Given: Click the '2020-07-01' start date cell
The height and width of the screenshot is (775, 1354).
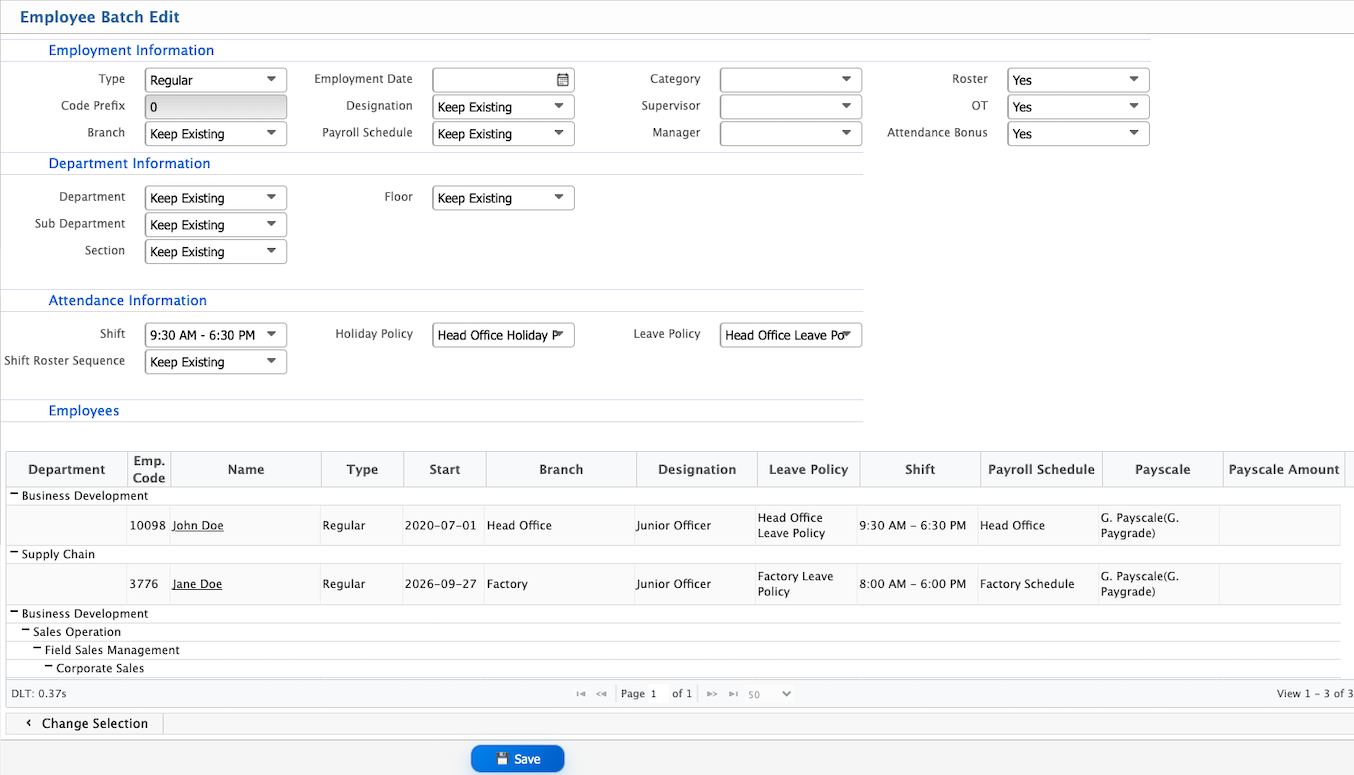Looking at the screenshot, I should [441, 525].
